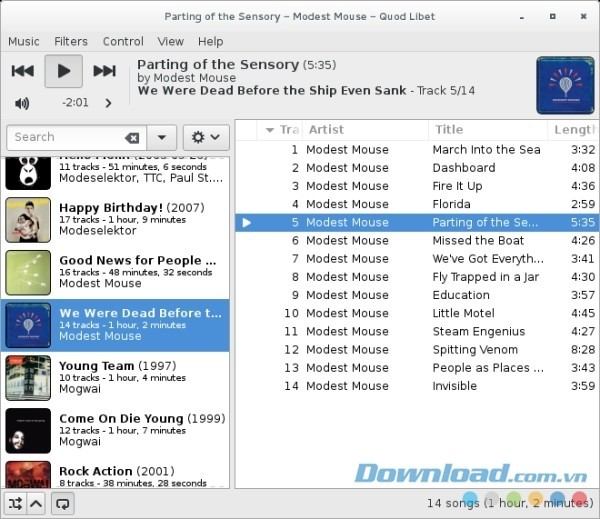
Task: Open the gear preferences menu
Action: [205, 138]
